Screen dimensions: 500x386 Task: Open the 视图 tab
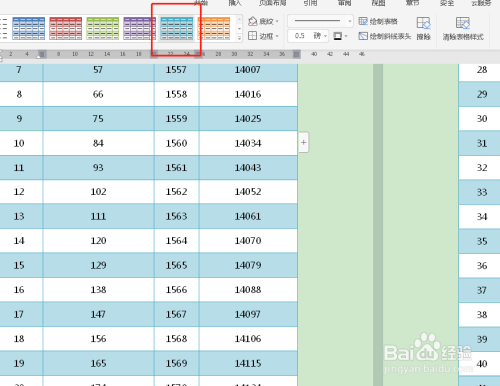coord(378,3)
